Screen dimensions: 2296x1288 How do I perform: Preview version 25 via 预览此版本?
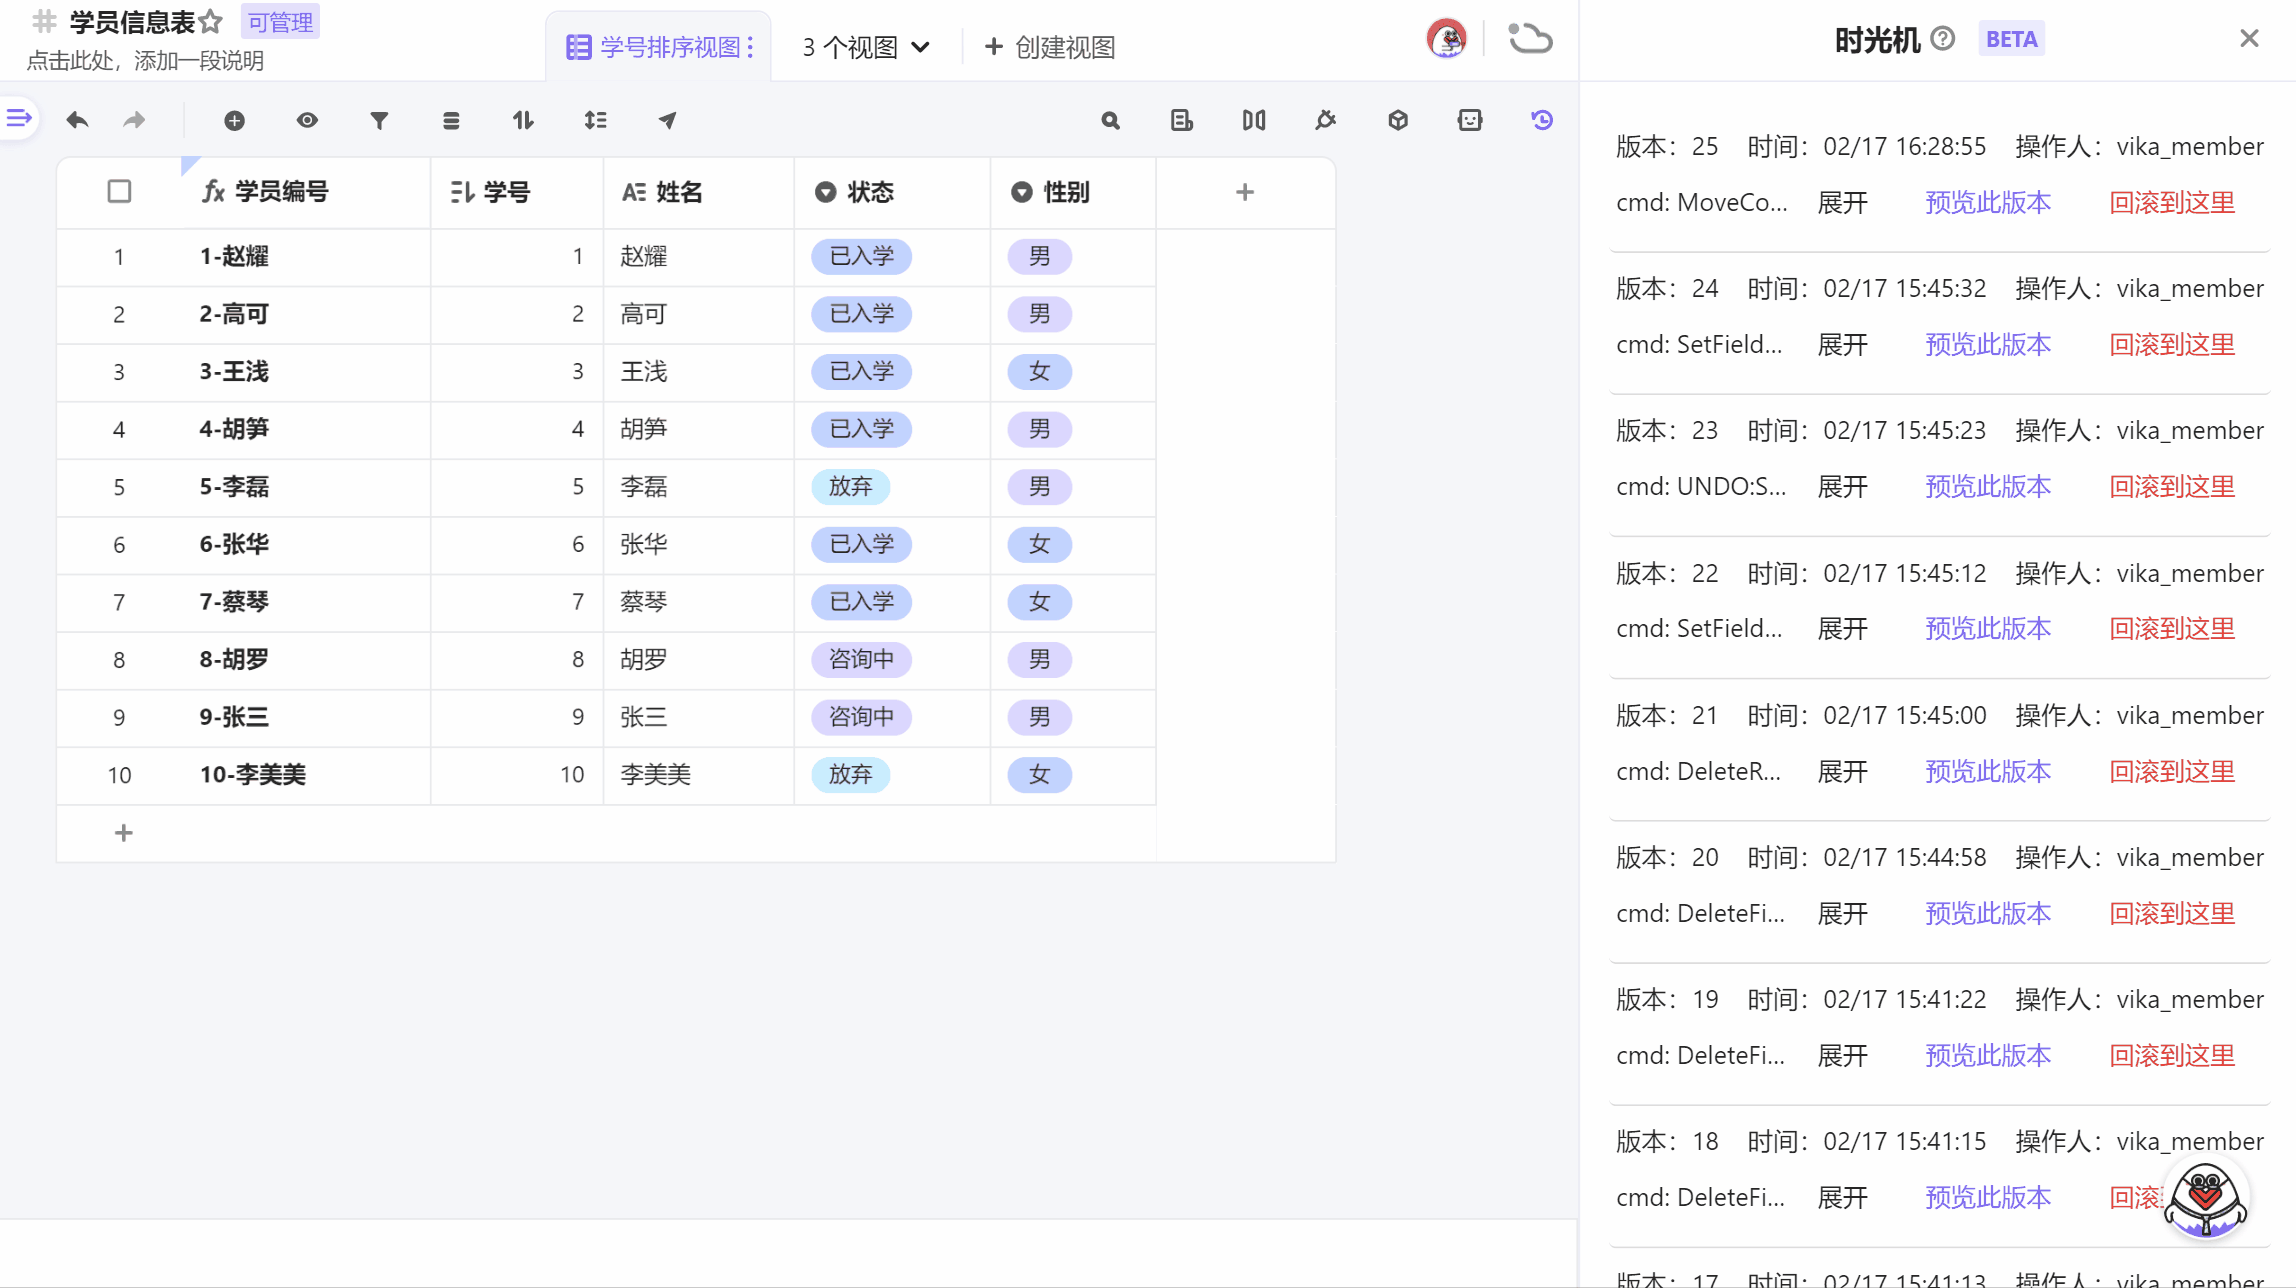(x=1988, y=203)
